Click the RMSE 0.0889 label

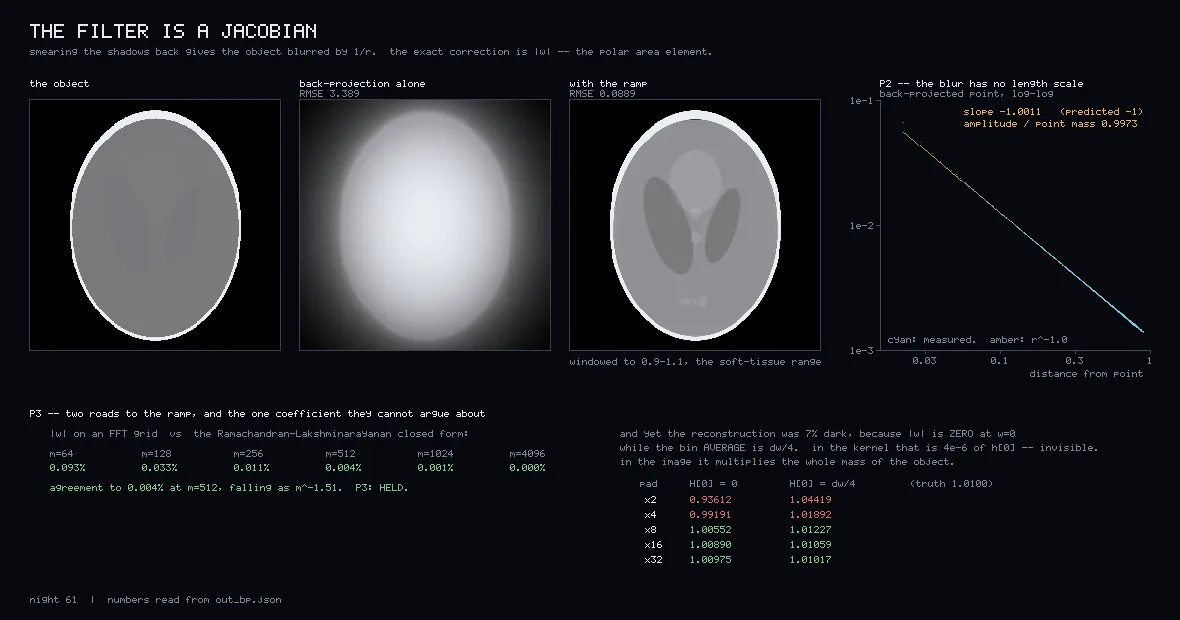[x=602, y=94]
